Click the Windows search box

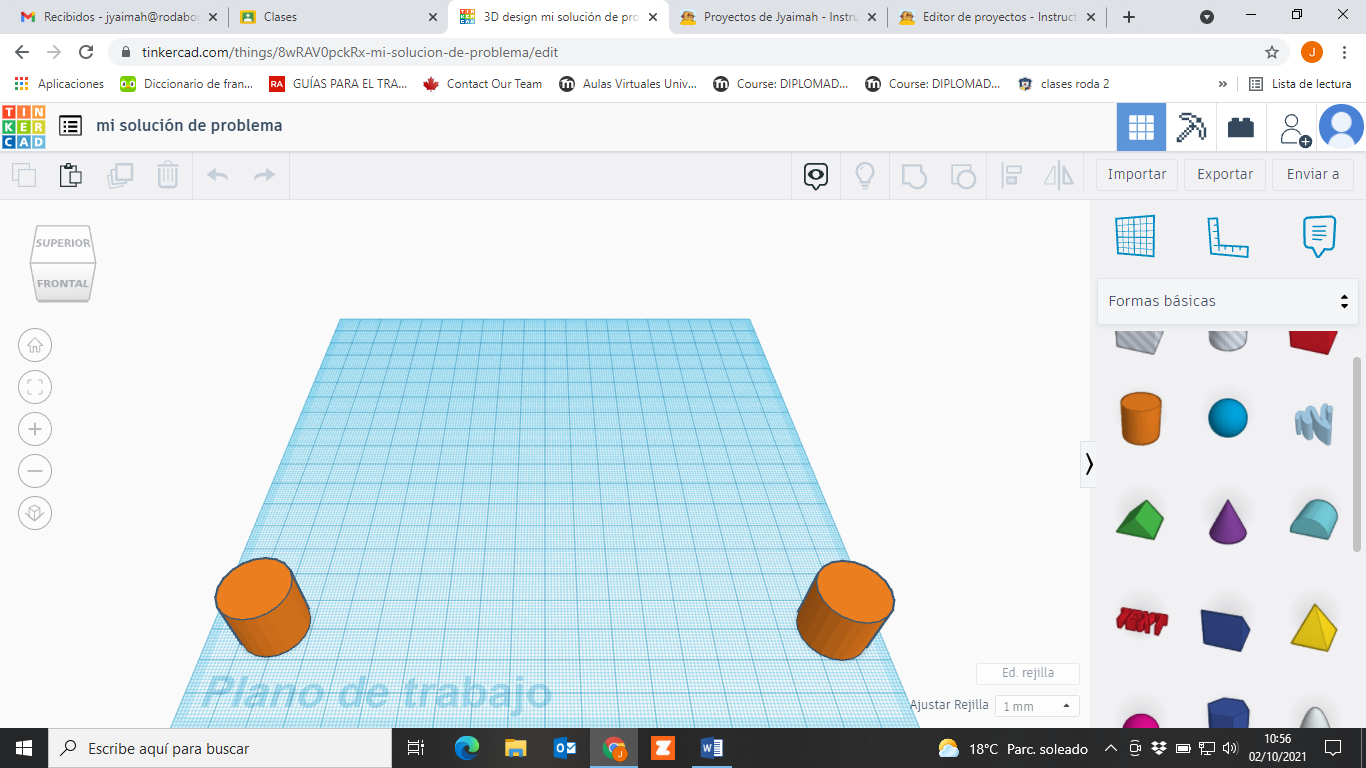(x=219, y=748)
